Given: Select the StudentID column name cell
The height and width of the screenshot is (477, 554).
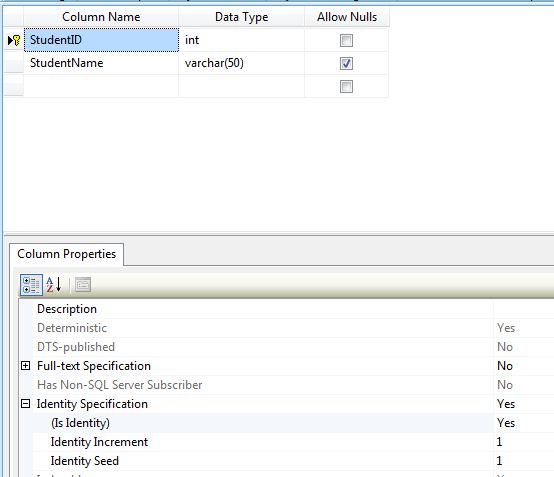Looking at the screenshot, I should (x=101, y=40).
